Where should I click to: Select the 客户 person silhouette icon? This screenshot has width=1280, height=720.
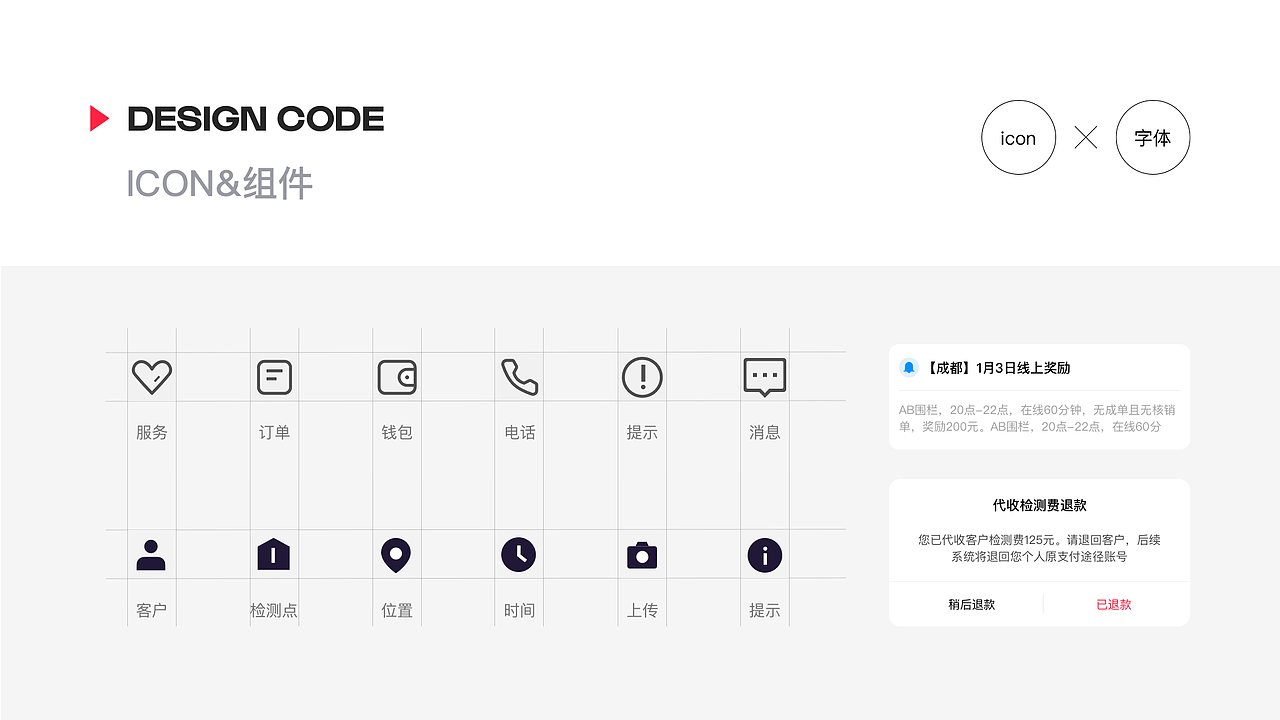[151, 555]
